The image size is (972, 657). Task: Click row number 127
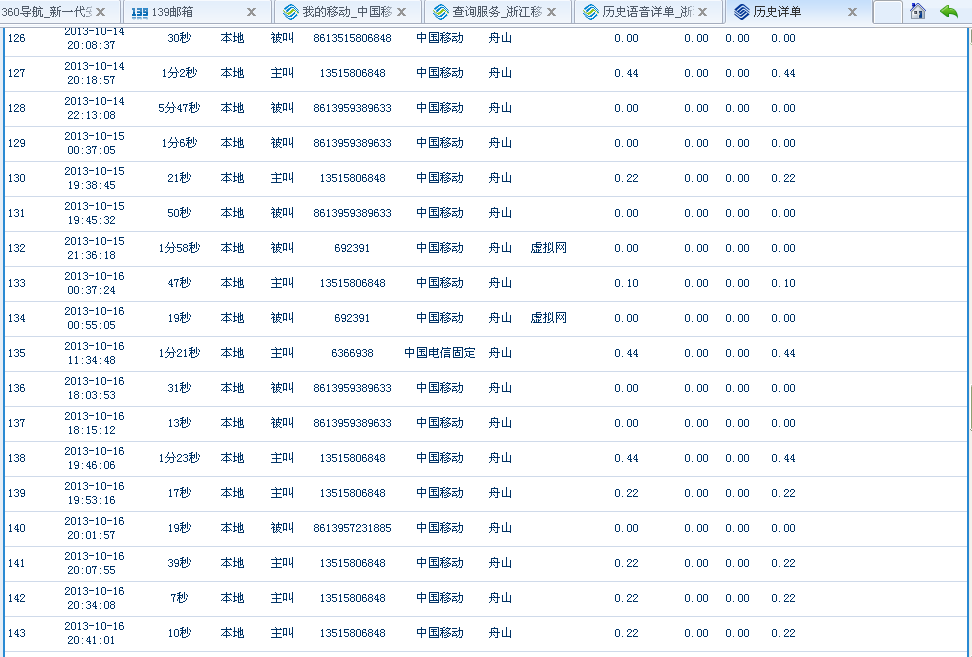coord(17,73)
